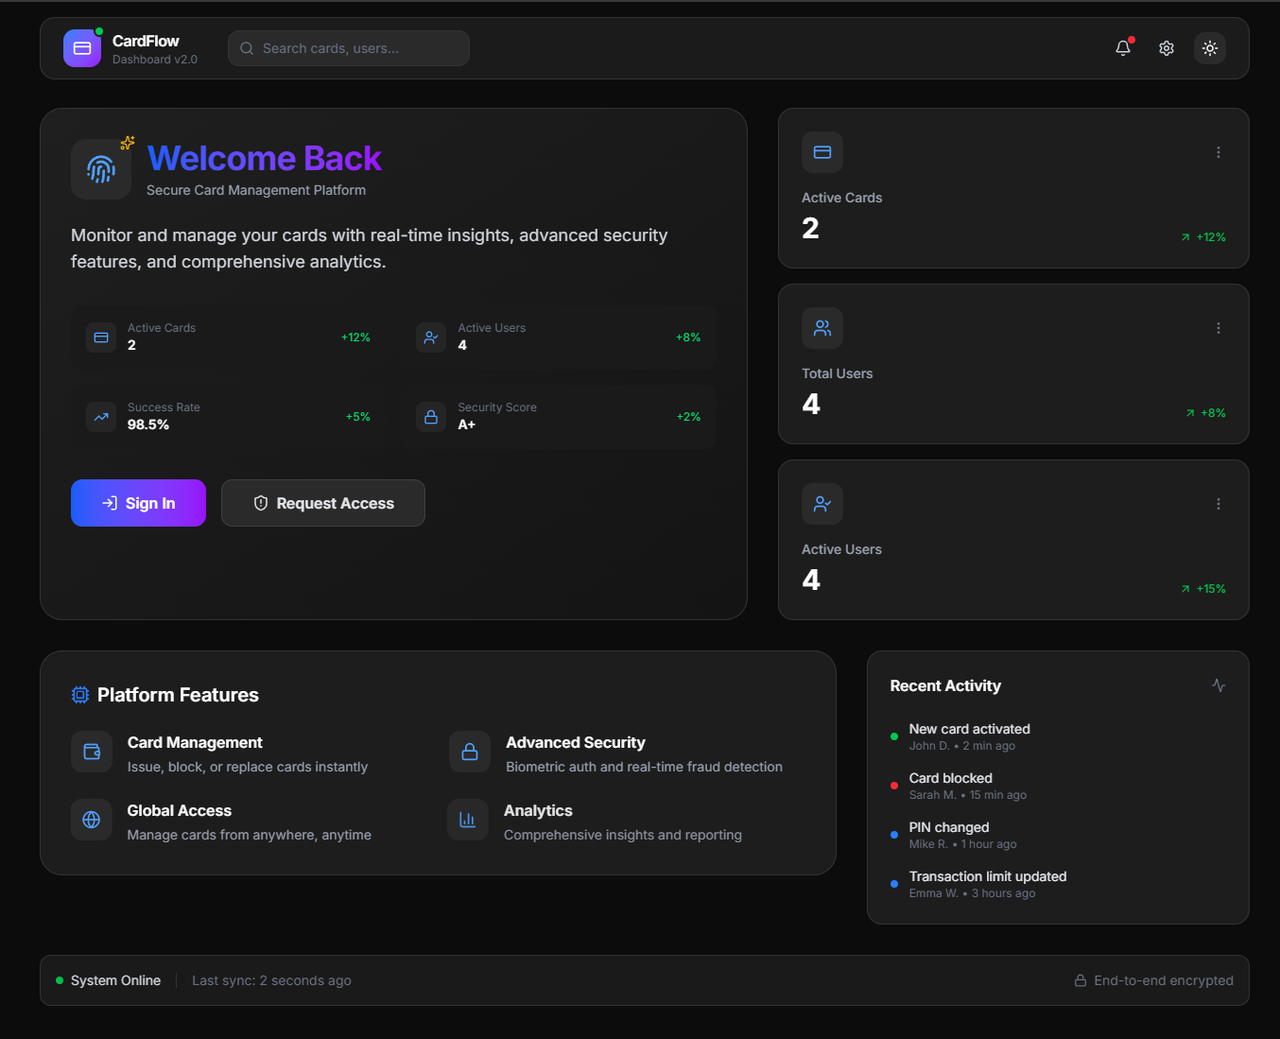Click the Advanced Security lock icon
The width and height of the screenshot is (1280, 1039).
tap(469, 752)
